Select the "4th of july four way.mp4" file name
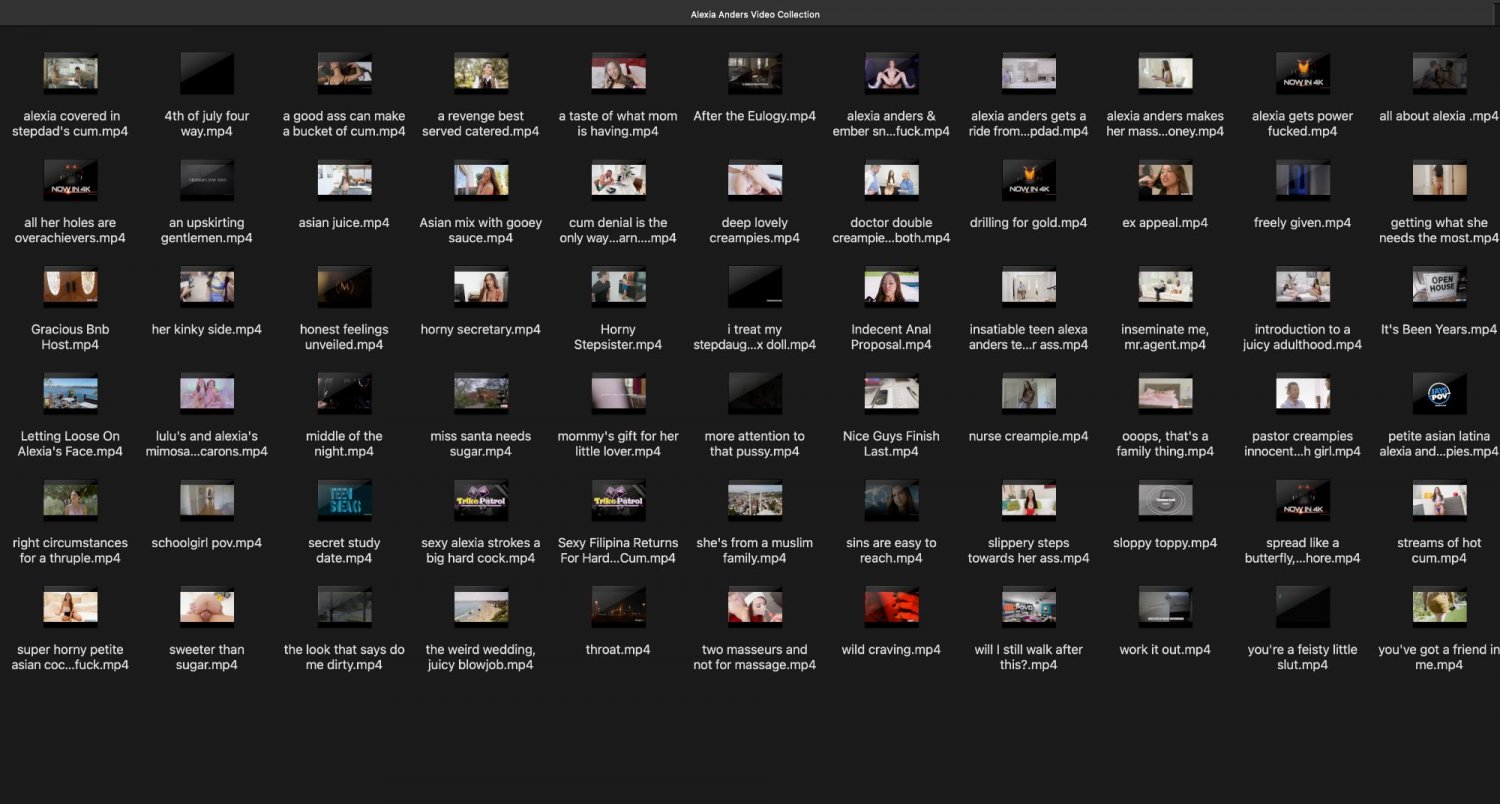 pos(206,123)
